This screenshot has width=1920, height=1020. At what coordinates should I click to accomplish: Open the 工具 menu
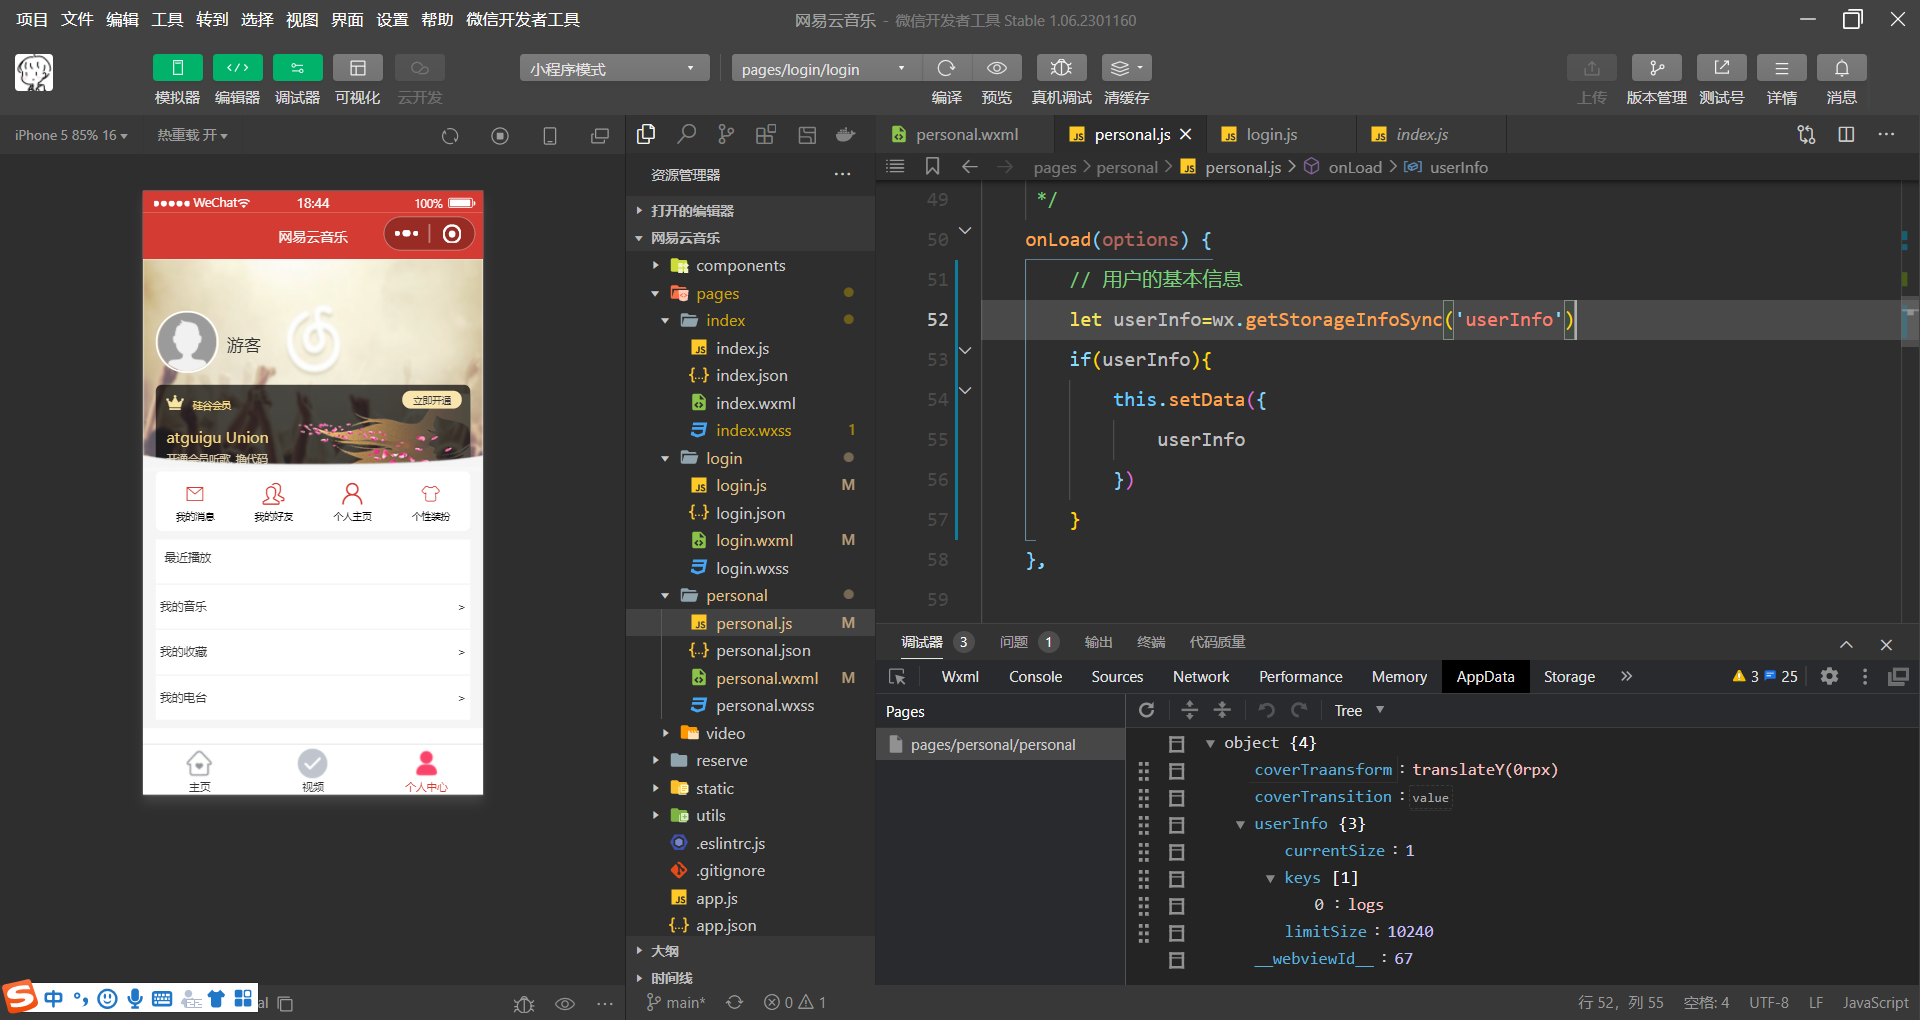pyautogui.click(x=167, y=19)
